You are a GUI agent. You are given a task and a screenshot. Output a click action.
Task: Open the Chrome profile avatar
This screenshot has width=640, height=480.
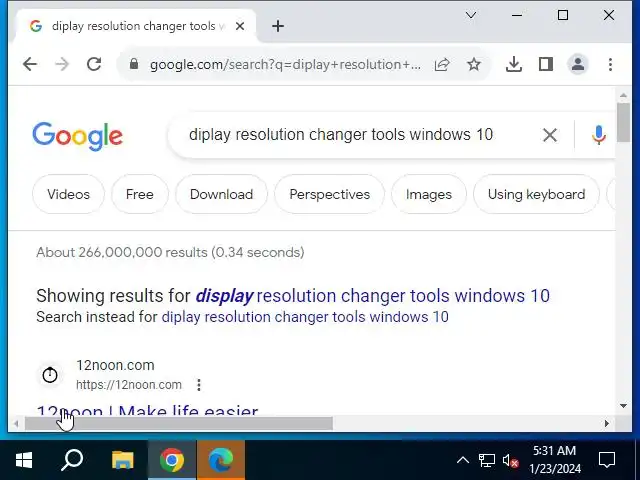click(578, 64)
